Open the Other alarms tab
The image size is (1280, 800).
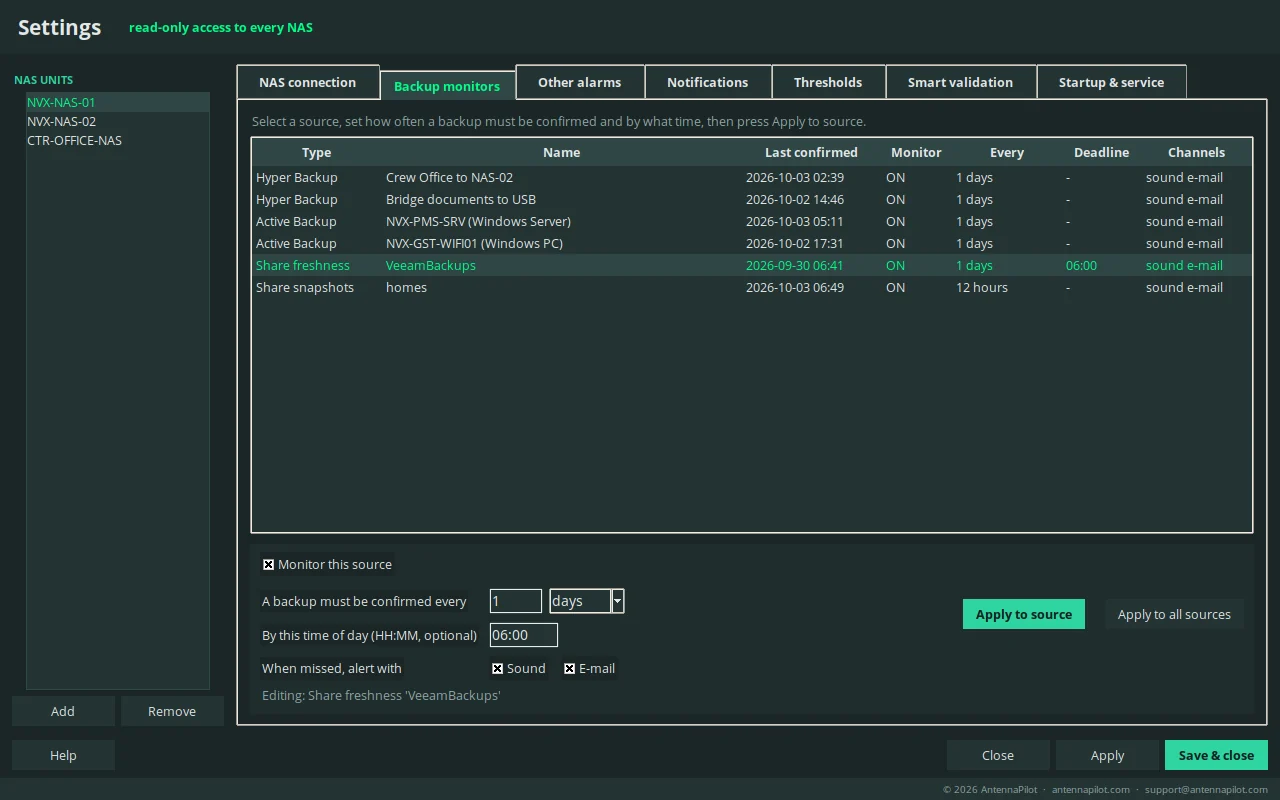tap(580, 82)
